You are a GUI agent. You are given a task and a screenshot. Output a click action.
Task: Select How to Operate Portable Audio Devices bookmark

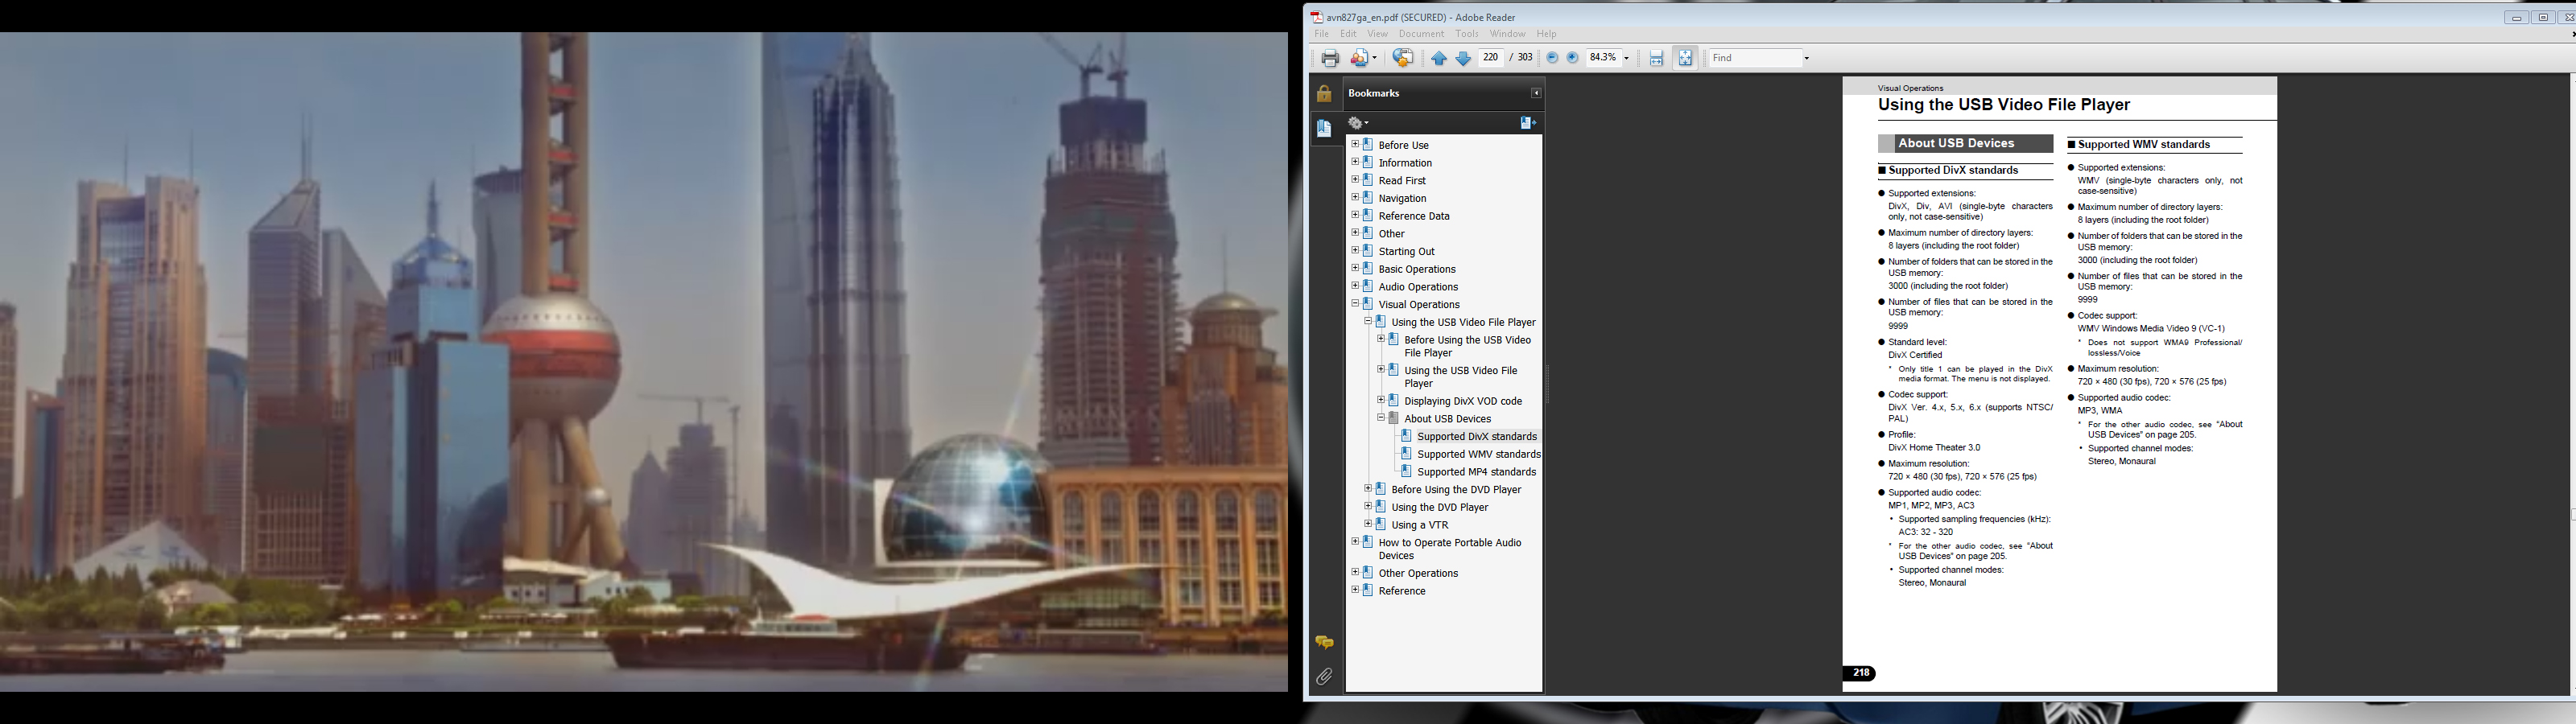[x=1450, y=549]
